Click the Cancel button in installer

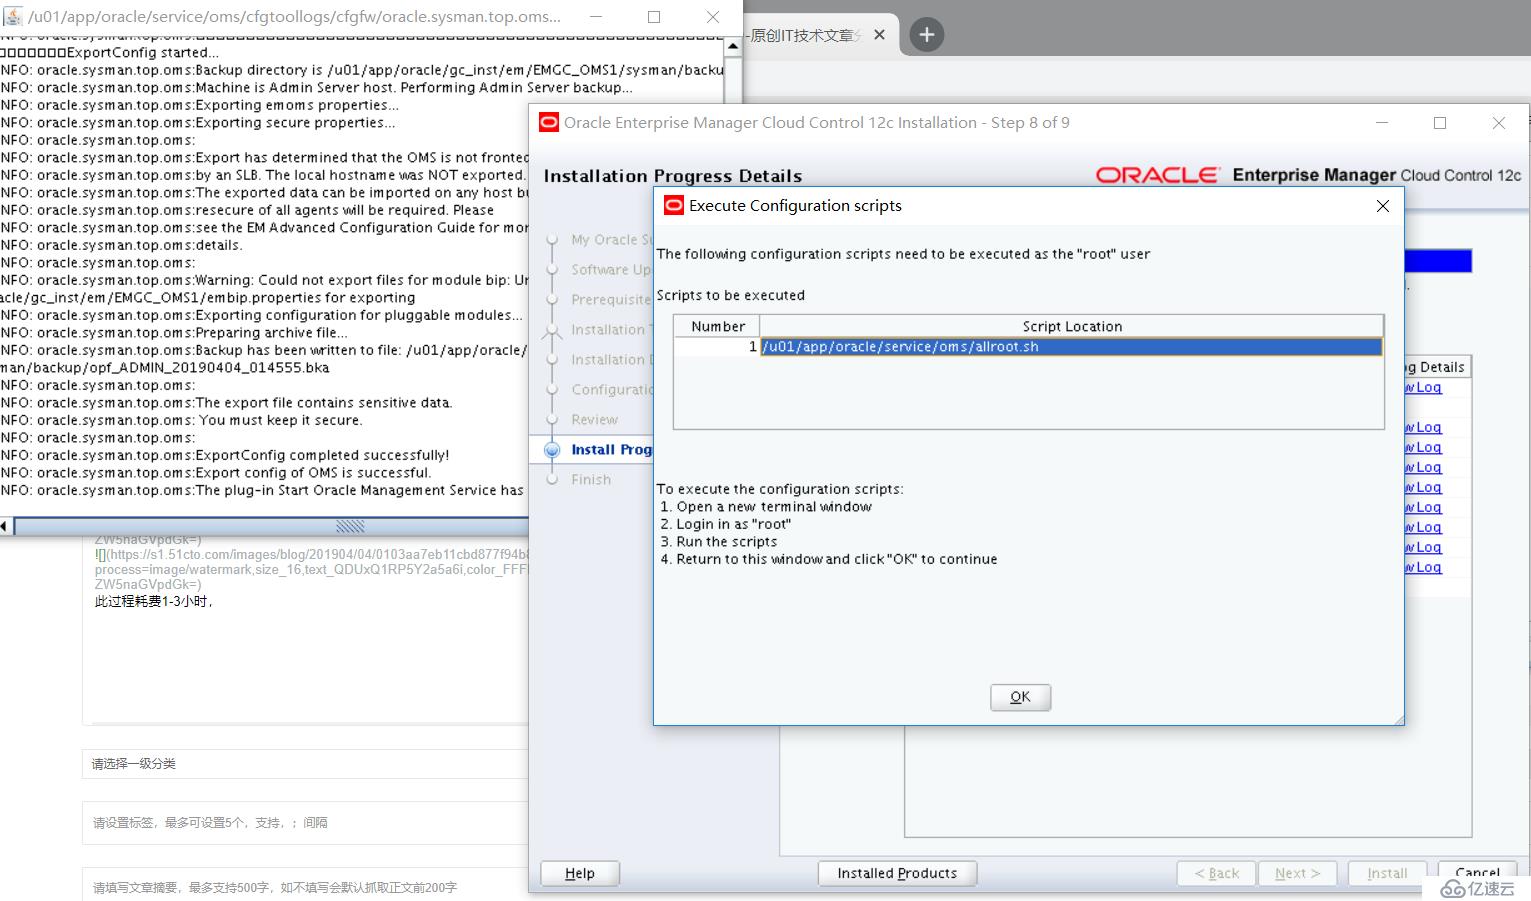click(x=1477, y=873)
